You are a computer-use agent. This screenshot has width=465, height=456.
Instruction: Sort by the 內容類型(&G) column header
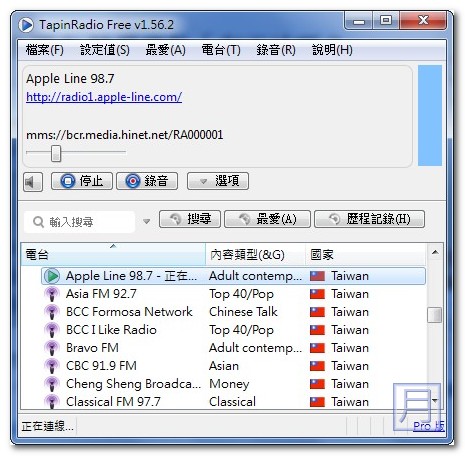click(256, 255)
